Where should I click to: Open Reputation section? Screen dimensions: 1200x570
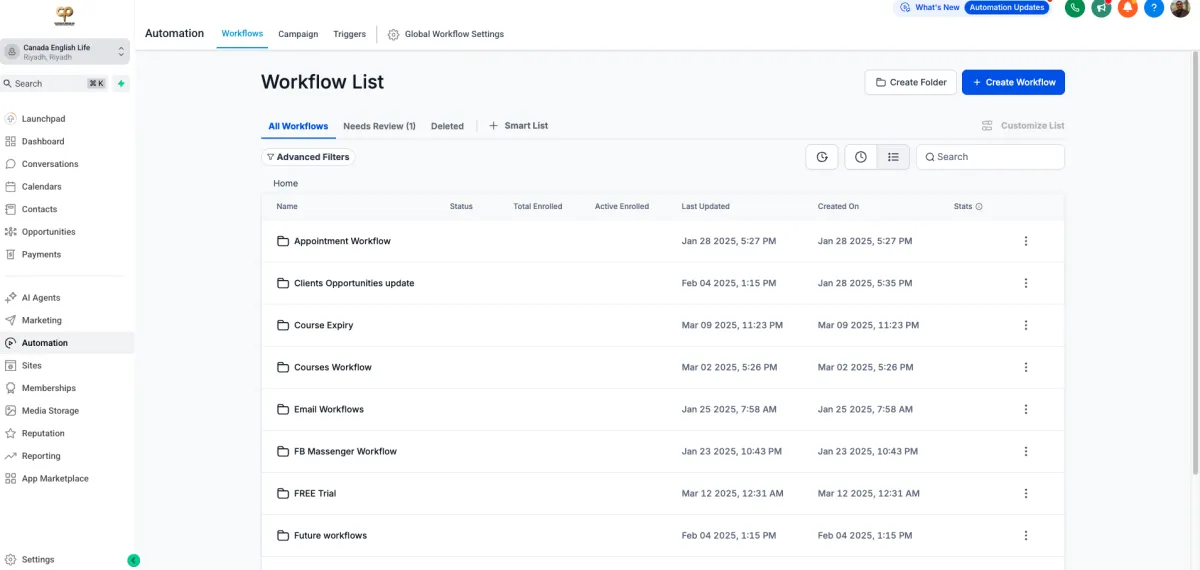[x=43, y=433]
